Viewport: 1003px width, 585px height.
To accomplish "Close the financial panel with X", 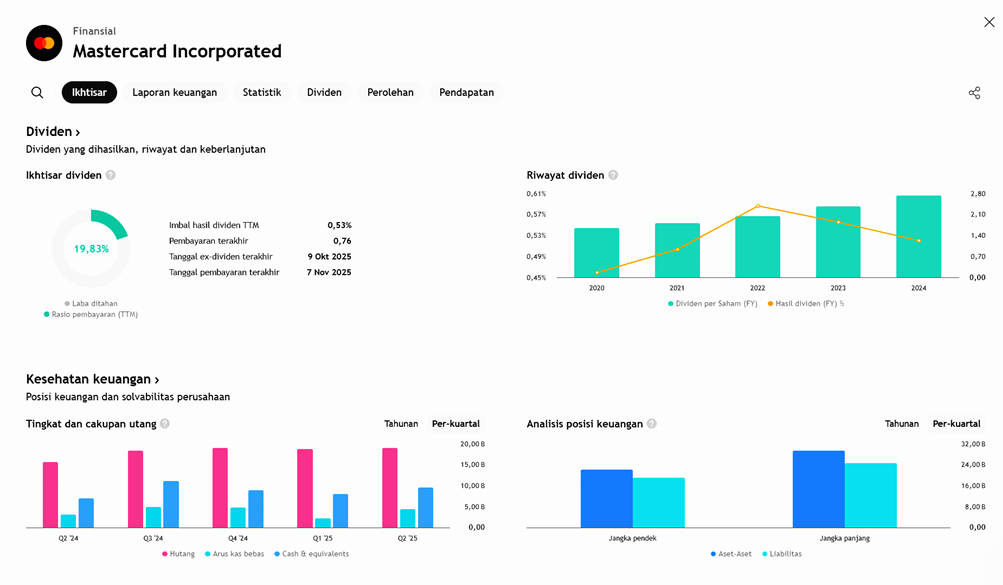I will click(x=989, y=22).
